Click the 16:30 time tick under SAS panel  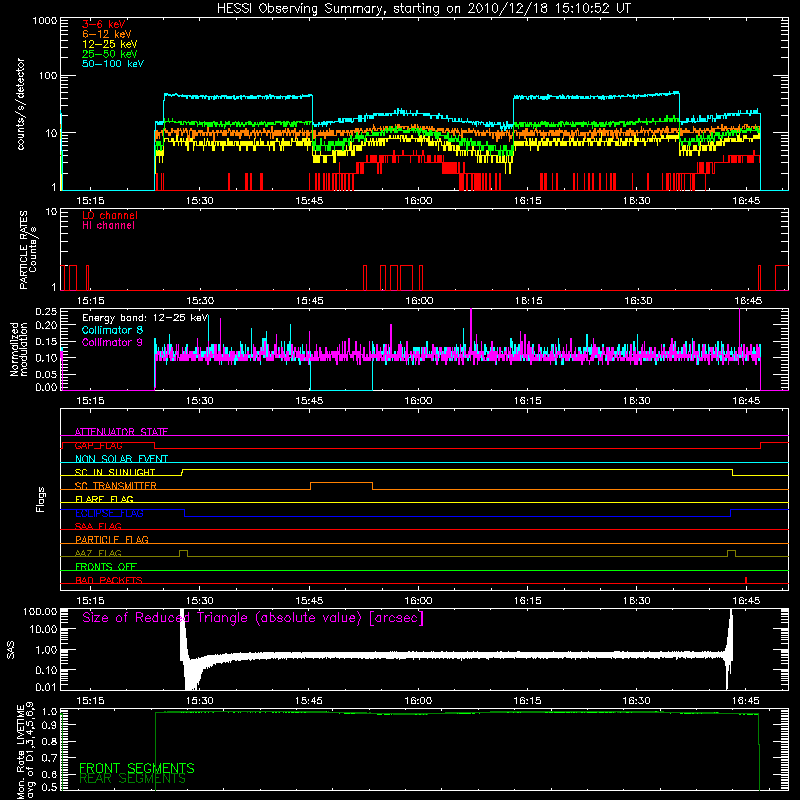tap(637, 701)
